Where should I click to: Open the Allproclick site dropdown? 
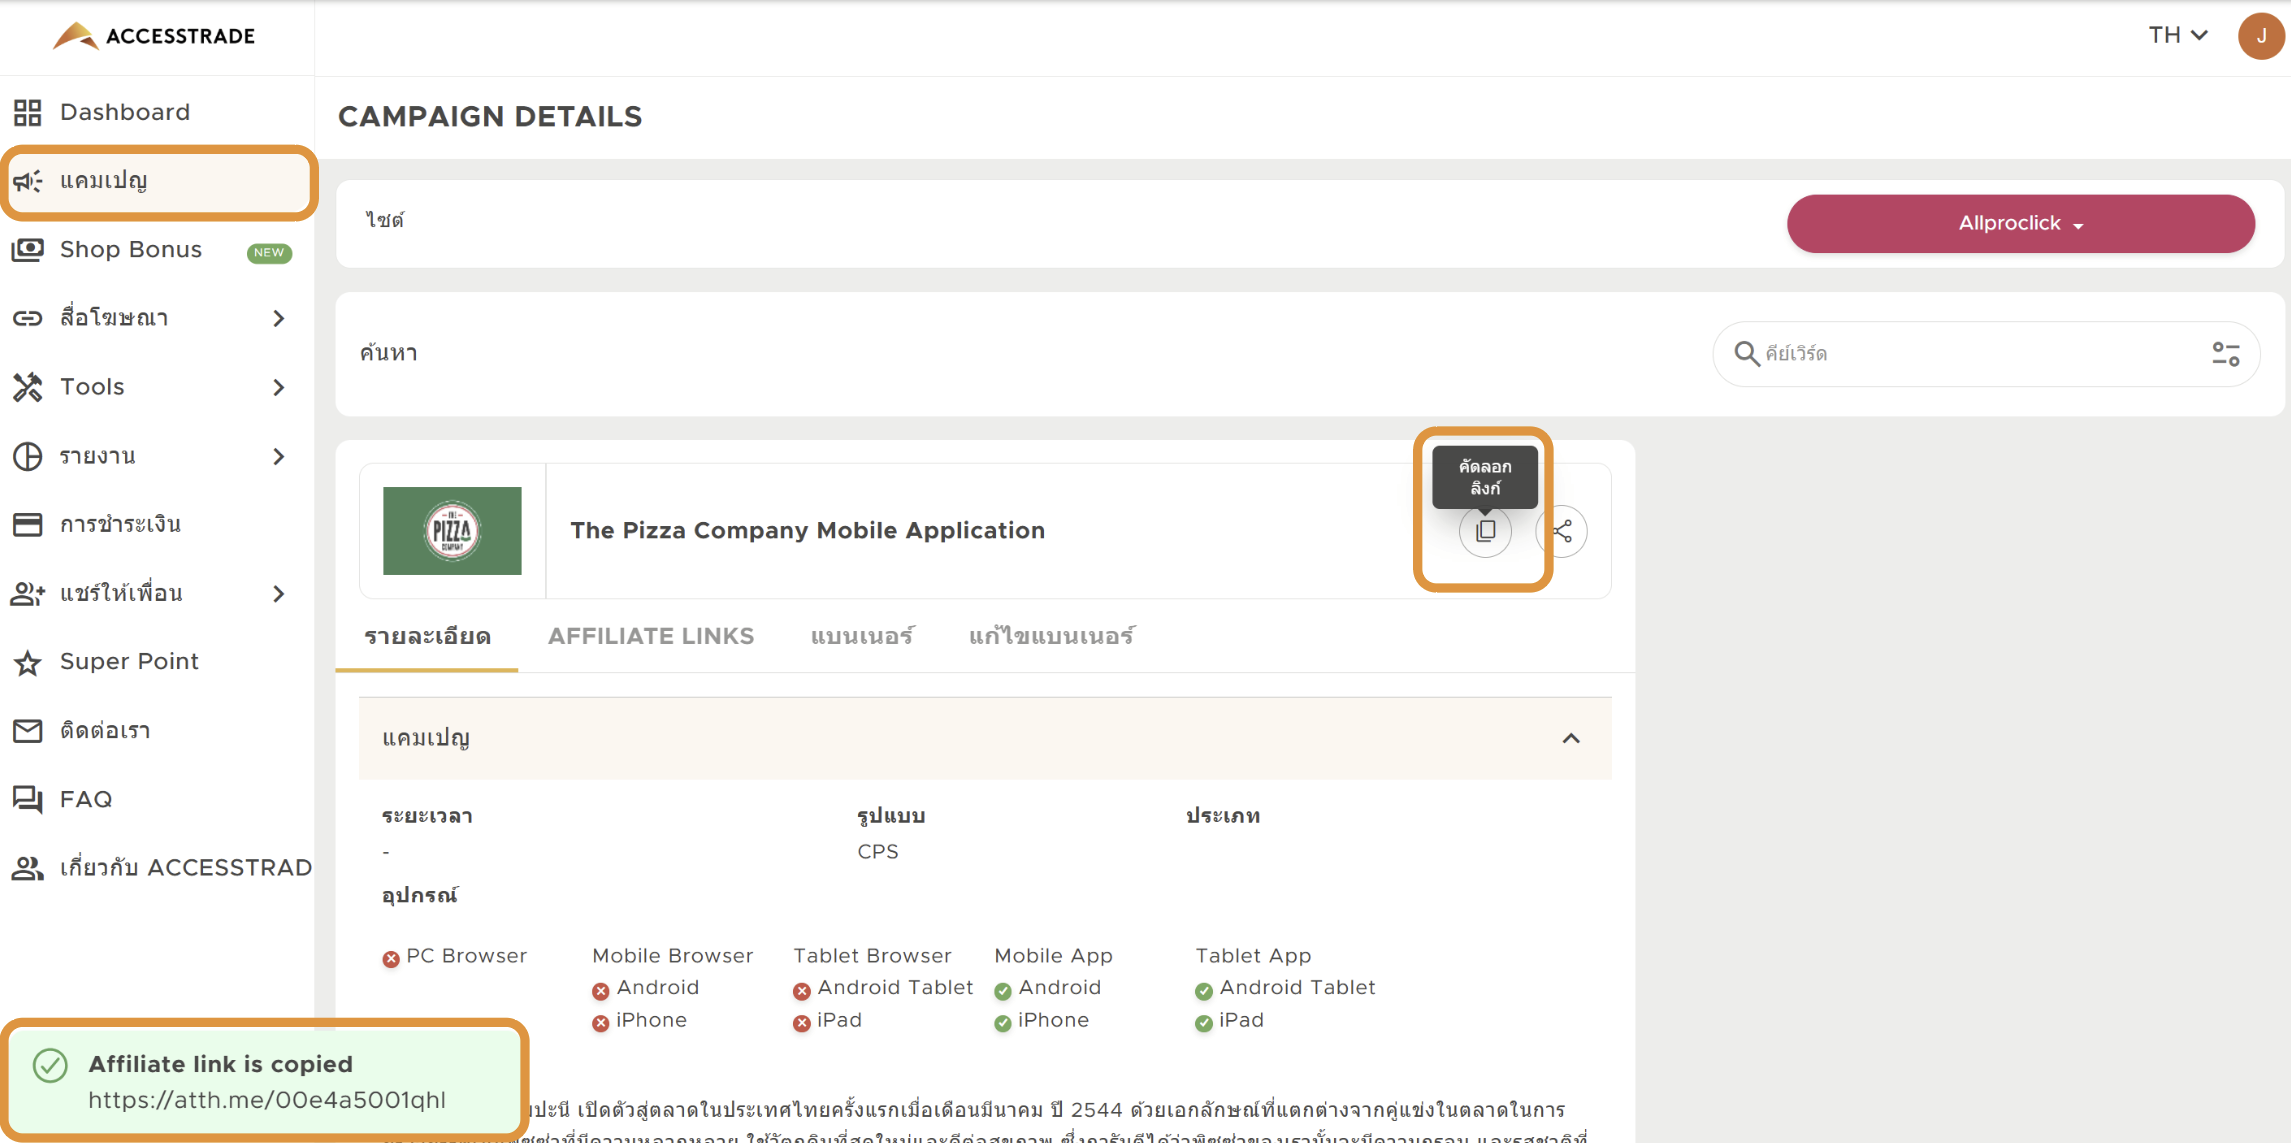[2020, 224]
